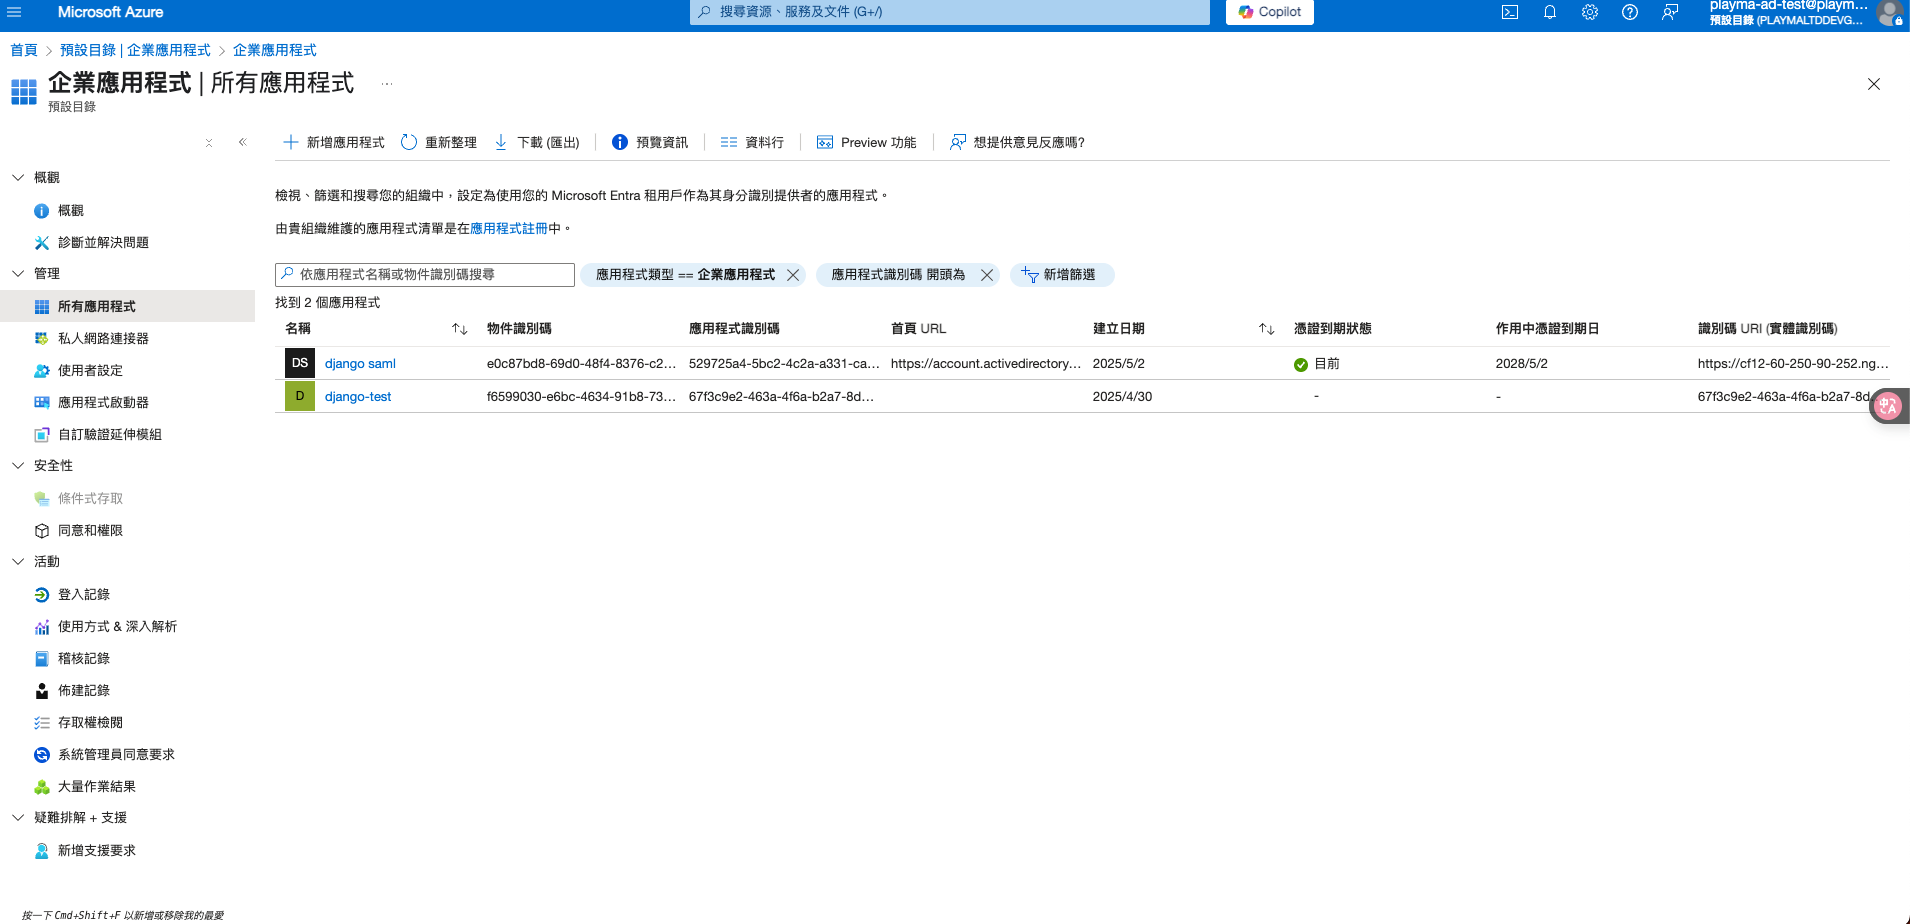Screen dimensions: 1910x924
Task: Click 下載 (匯出) download button
Action: 537,142
